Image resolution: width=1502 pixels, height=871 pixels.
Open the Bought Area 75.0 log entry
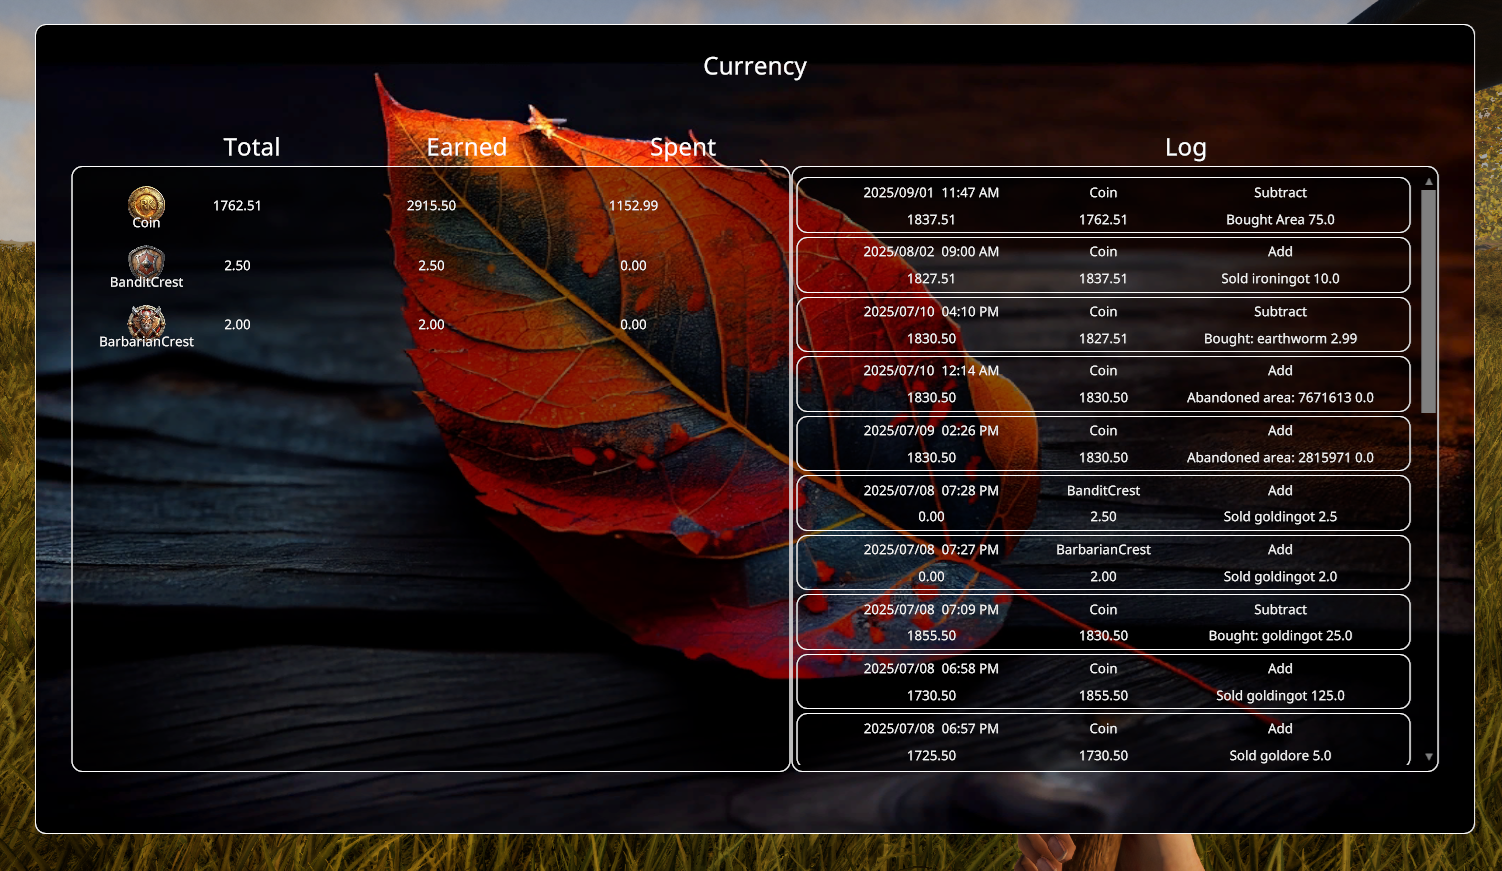click(1103, 206)
